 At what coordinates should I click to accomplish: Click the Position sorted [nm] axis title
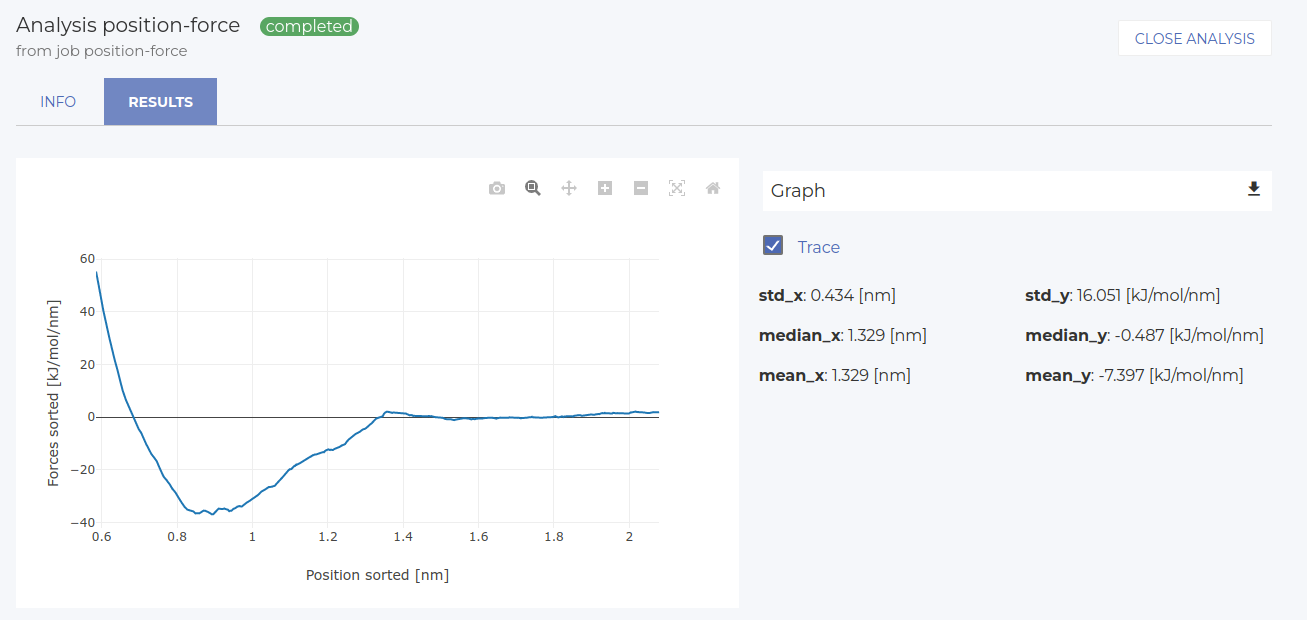[x=377, y=575]
